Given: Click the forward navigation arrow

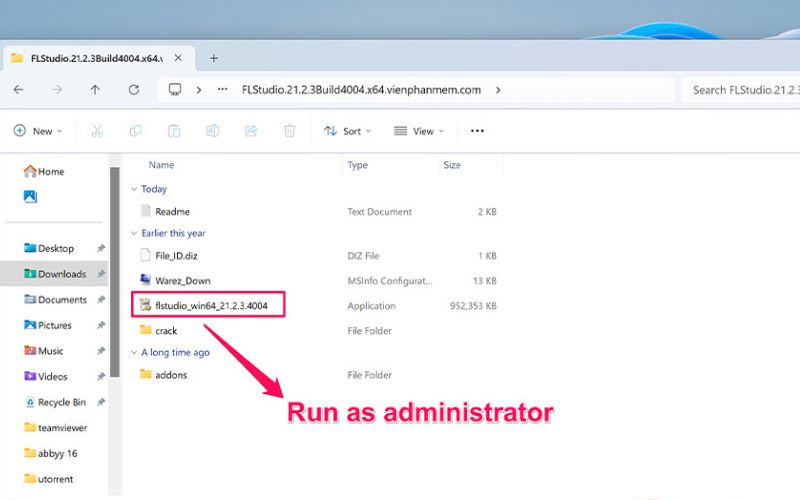Looking at the screenshot, I should [57, 90].
